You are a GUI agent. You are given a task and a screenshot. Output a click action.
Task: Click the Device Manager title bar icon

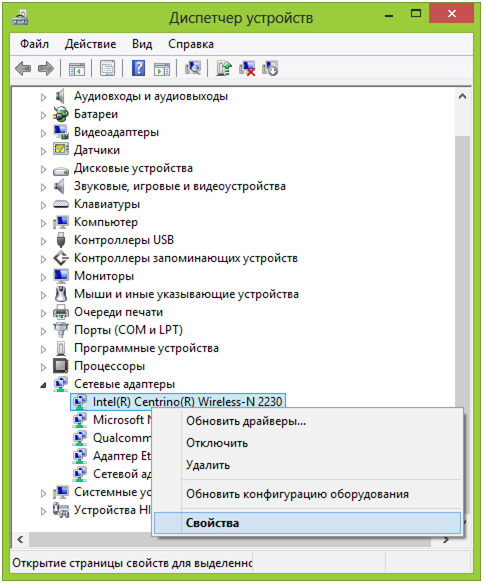tap(20, 17)
